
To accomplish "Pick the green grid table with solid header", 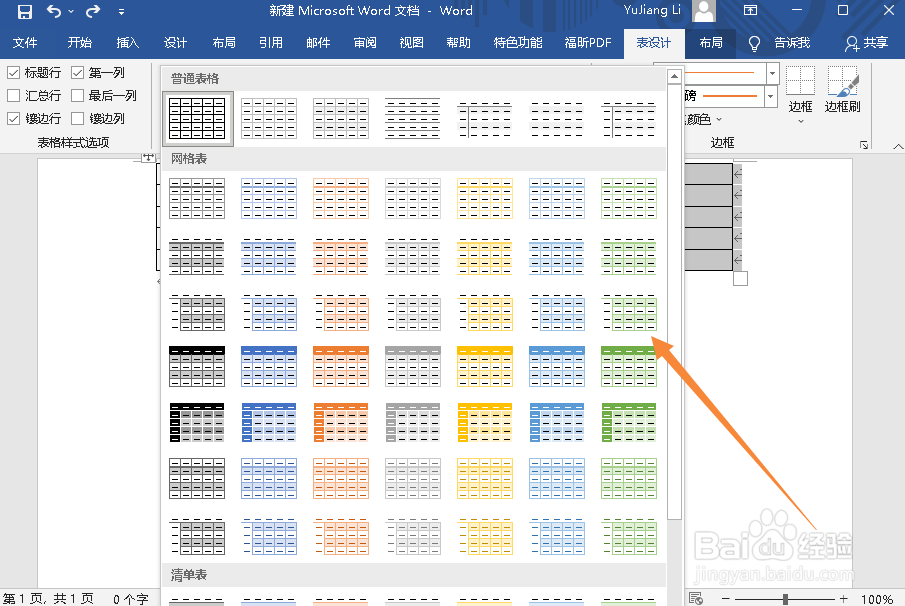I will coord(629,366).
